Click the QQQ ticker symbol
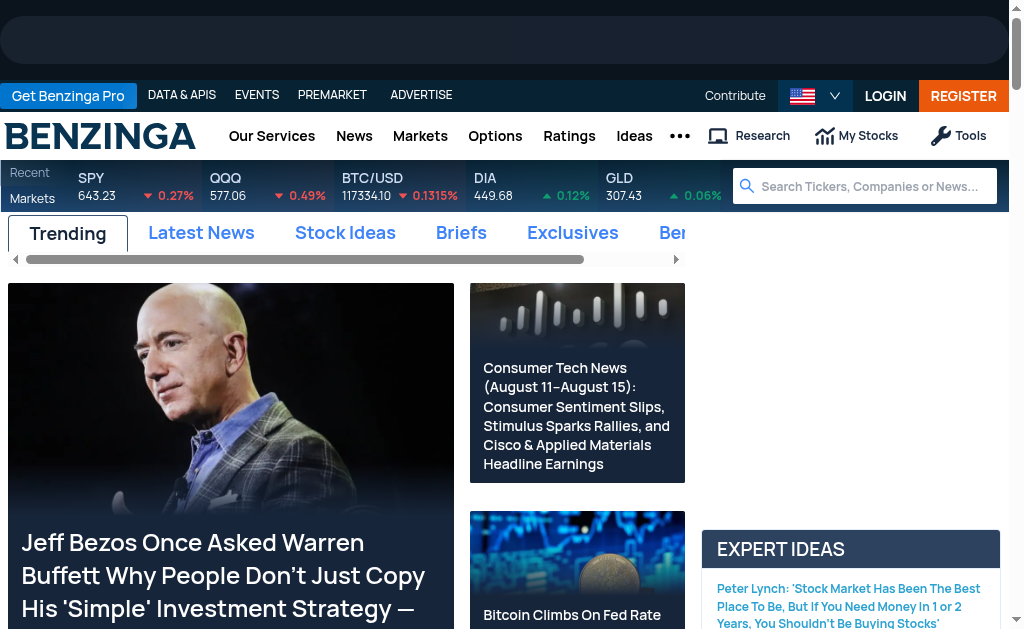The height and width of the screenshot is (629, 1024). click(225, 178)
